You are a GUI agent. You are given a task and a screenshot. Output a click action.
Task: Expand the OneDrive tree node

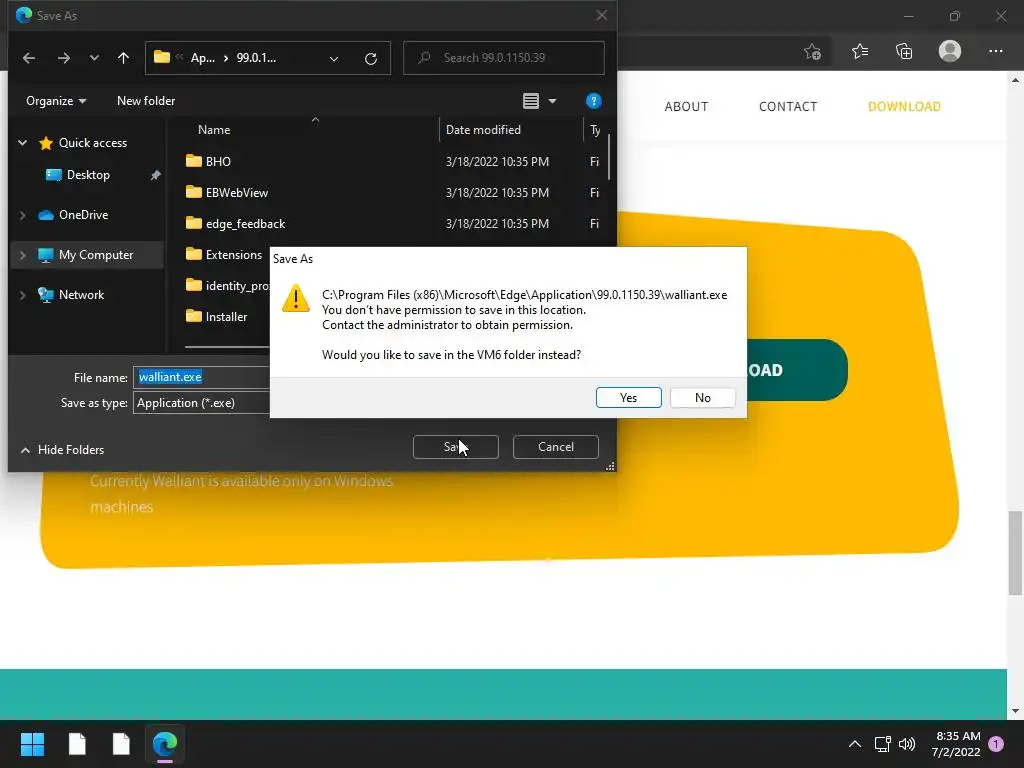pos(23,215)
